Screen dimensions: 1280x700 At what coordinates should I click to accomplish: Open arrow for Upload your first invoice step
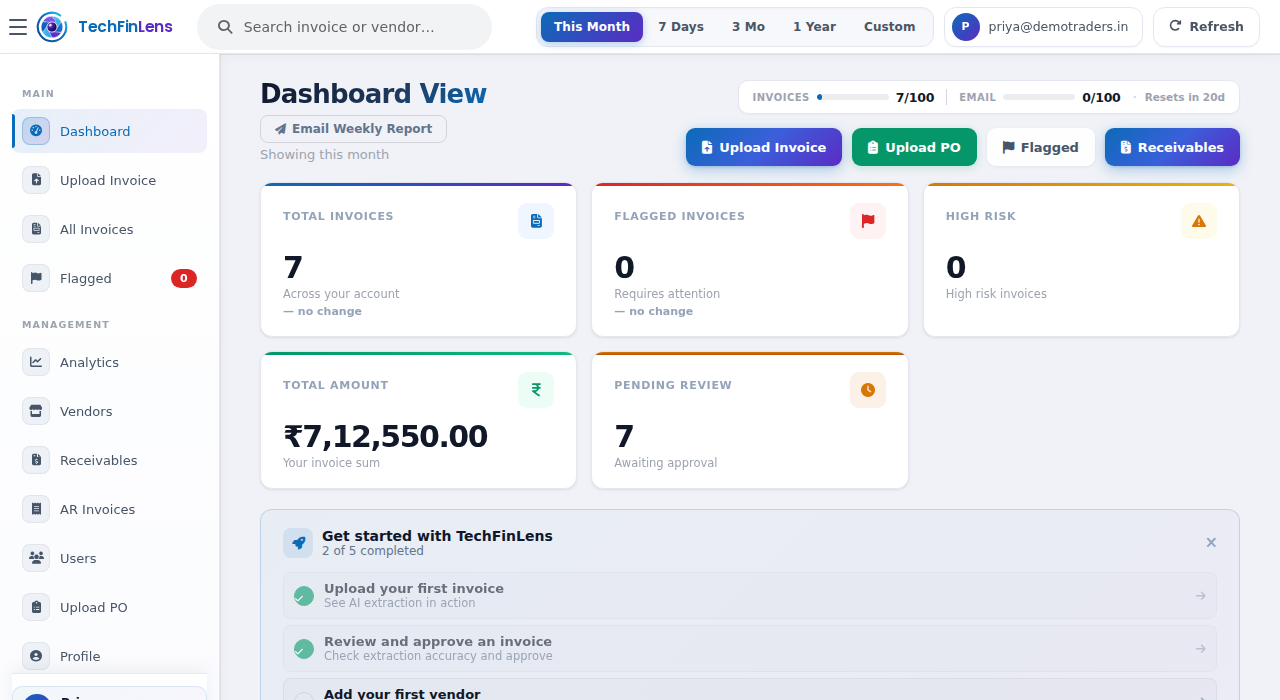1200,596
